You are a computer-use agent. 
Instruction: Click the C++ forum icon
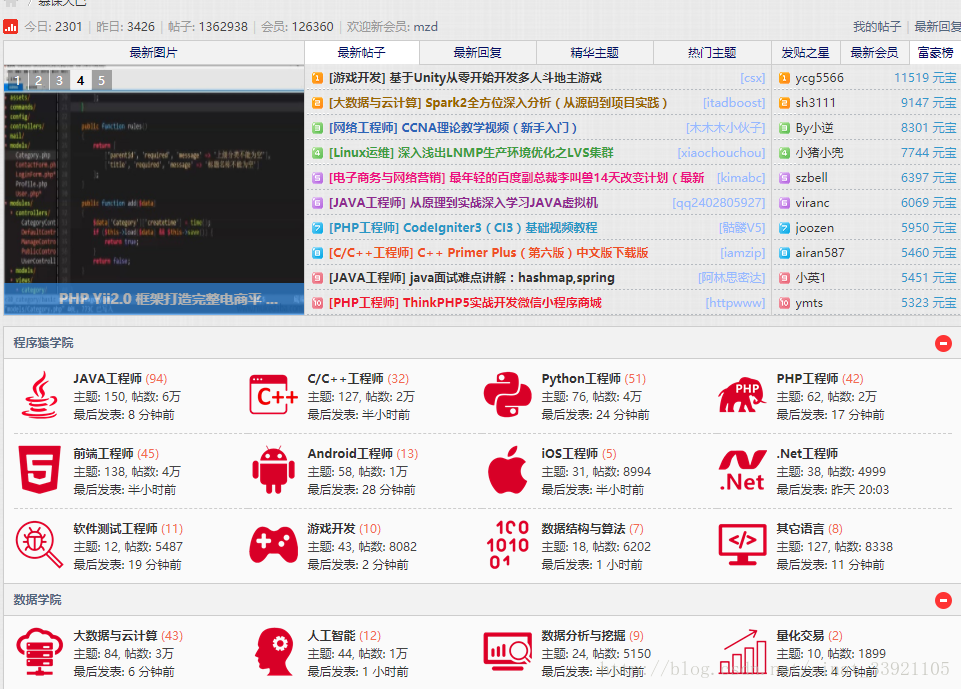pos(273,395)
